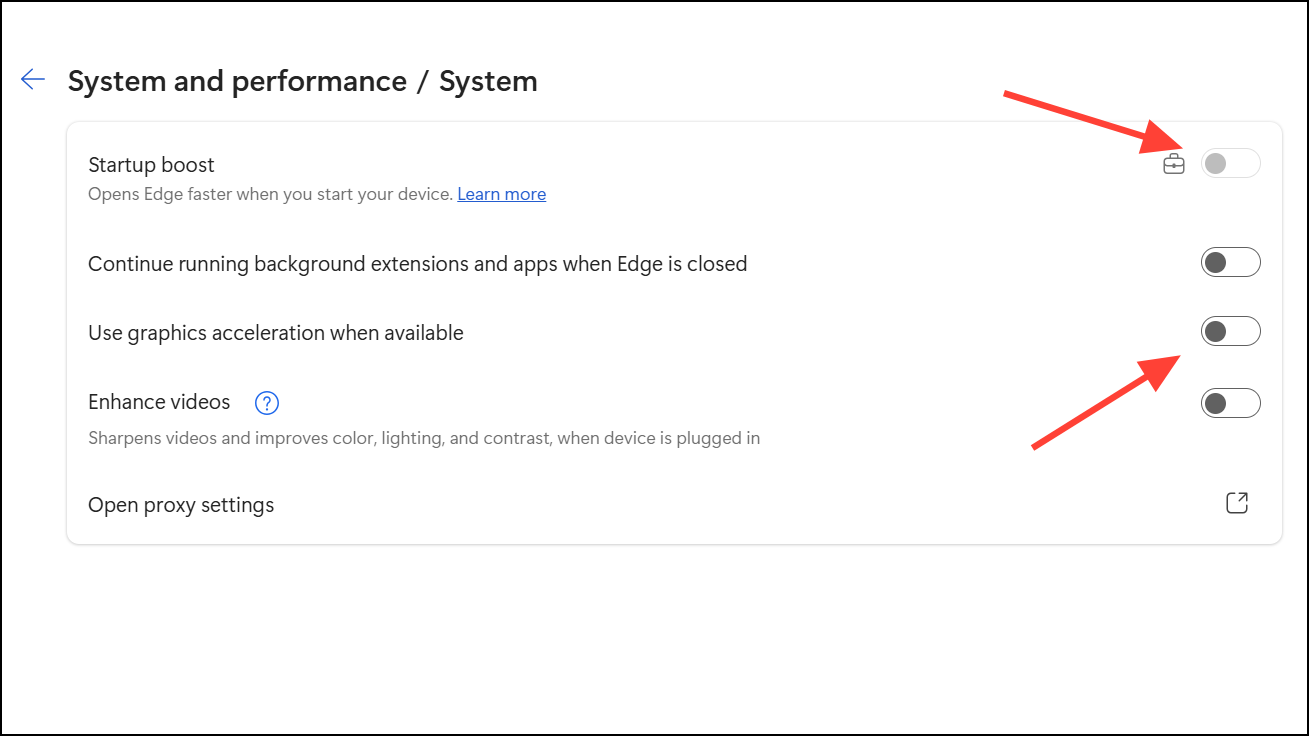
Task: Click the external link icon for proxy settings
Action: coord(1237,503)
